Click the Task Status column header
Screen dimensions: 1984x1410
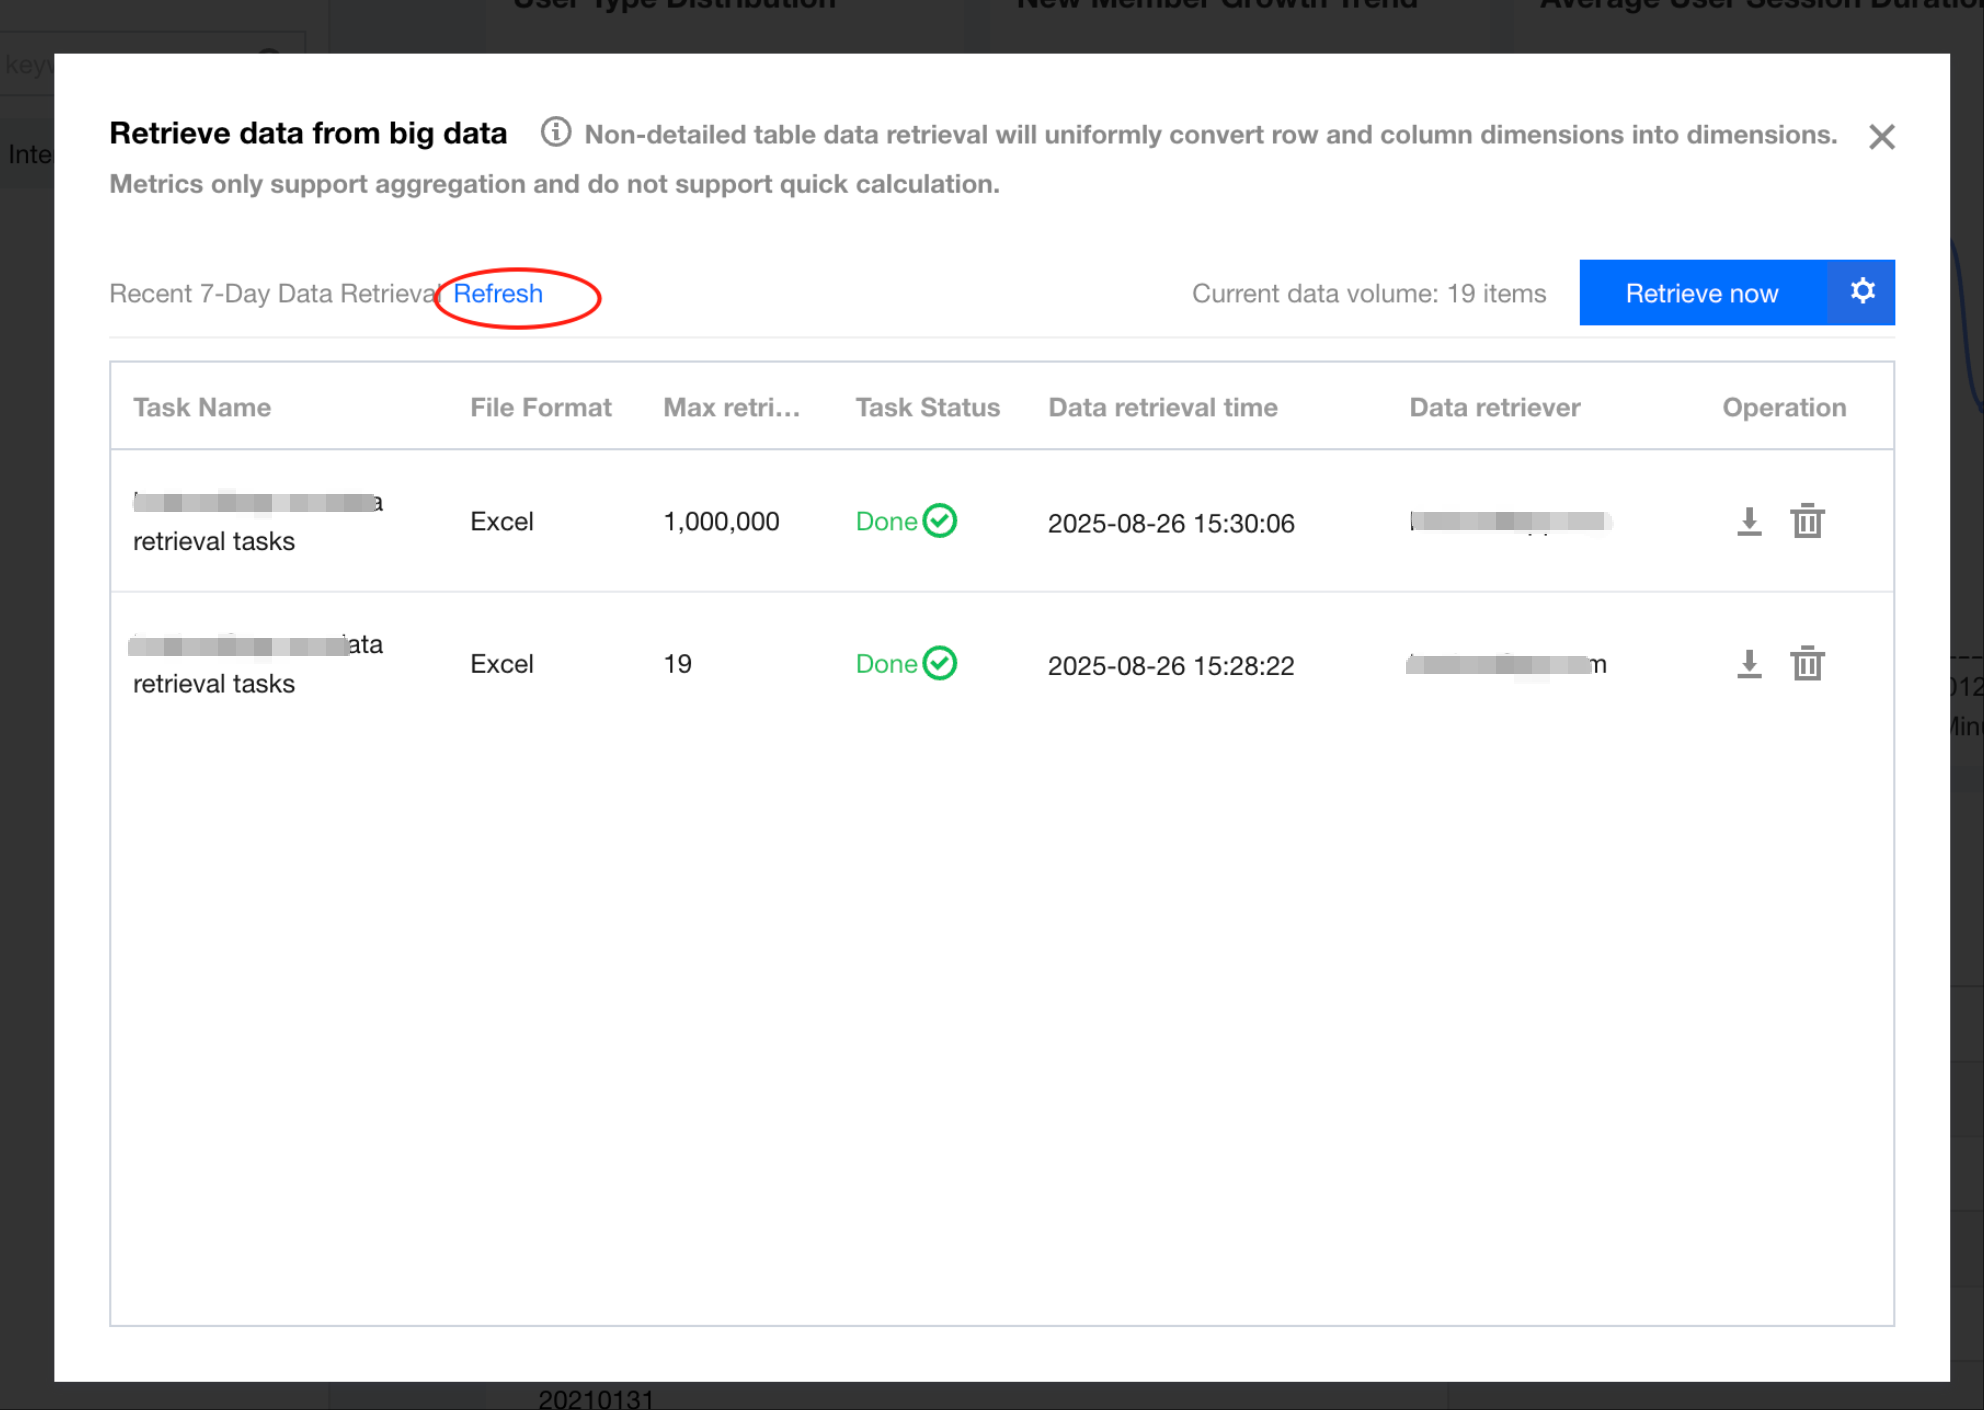point(927,407)
